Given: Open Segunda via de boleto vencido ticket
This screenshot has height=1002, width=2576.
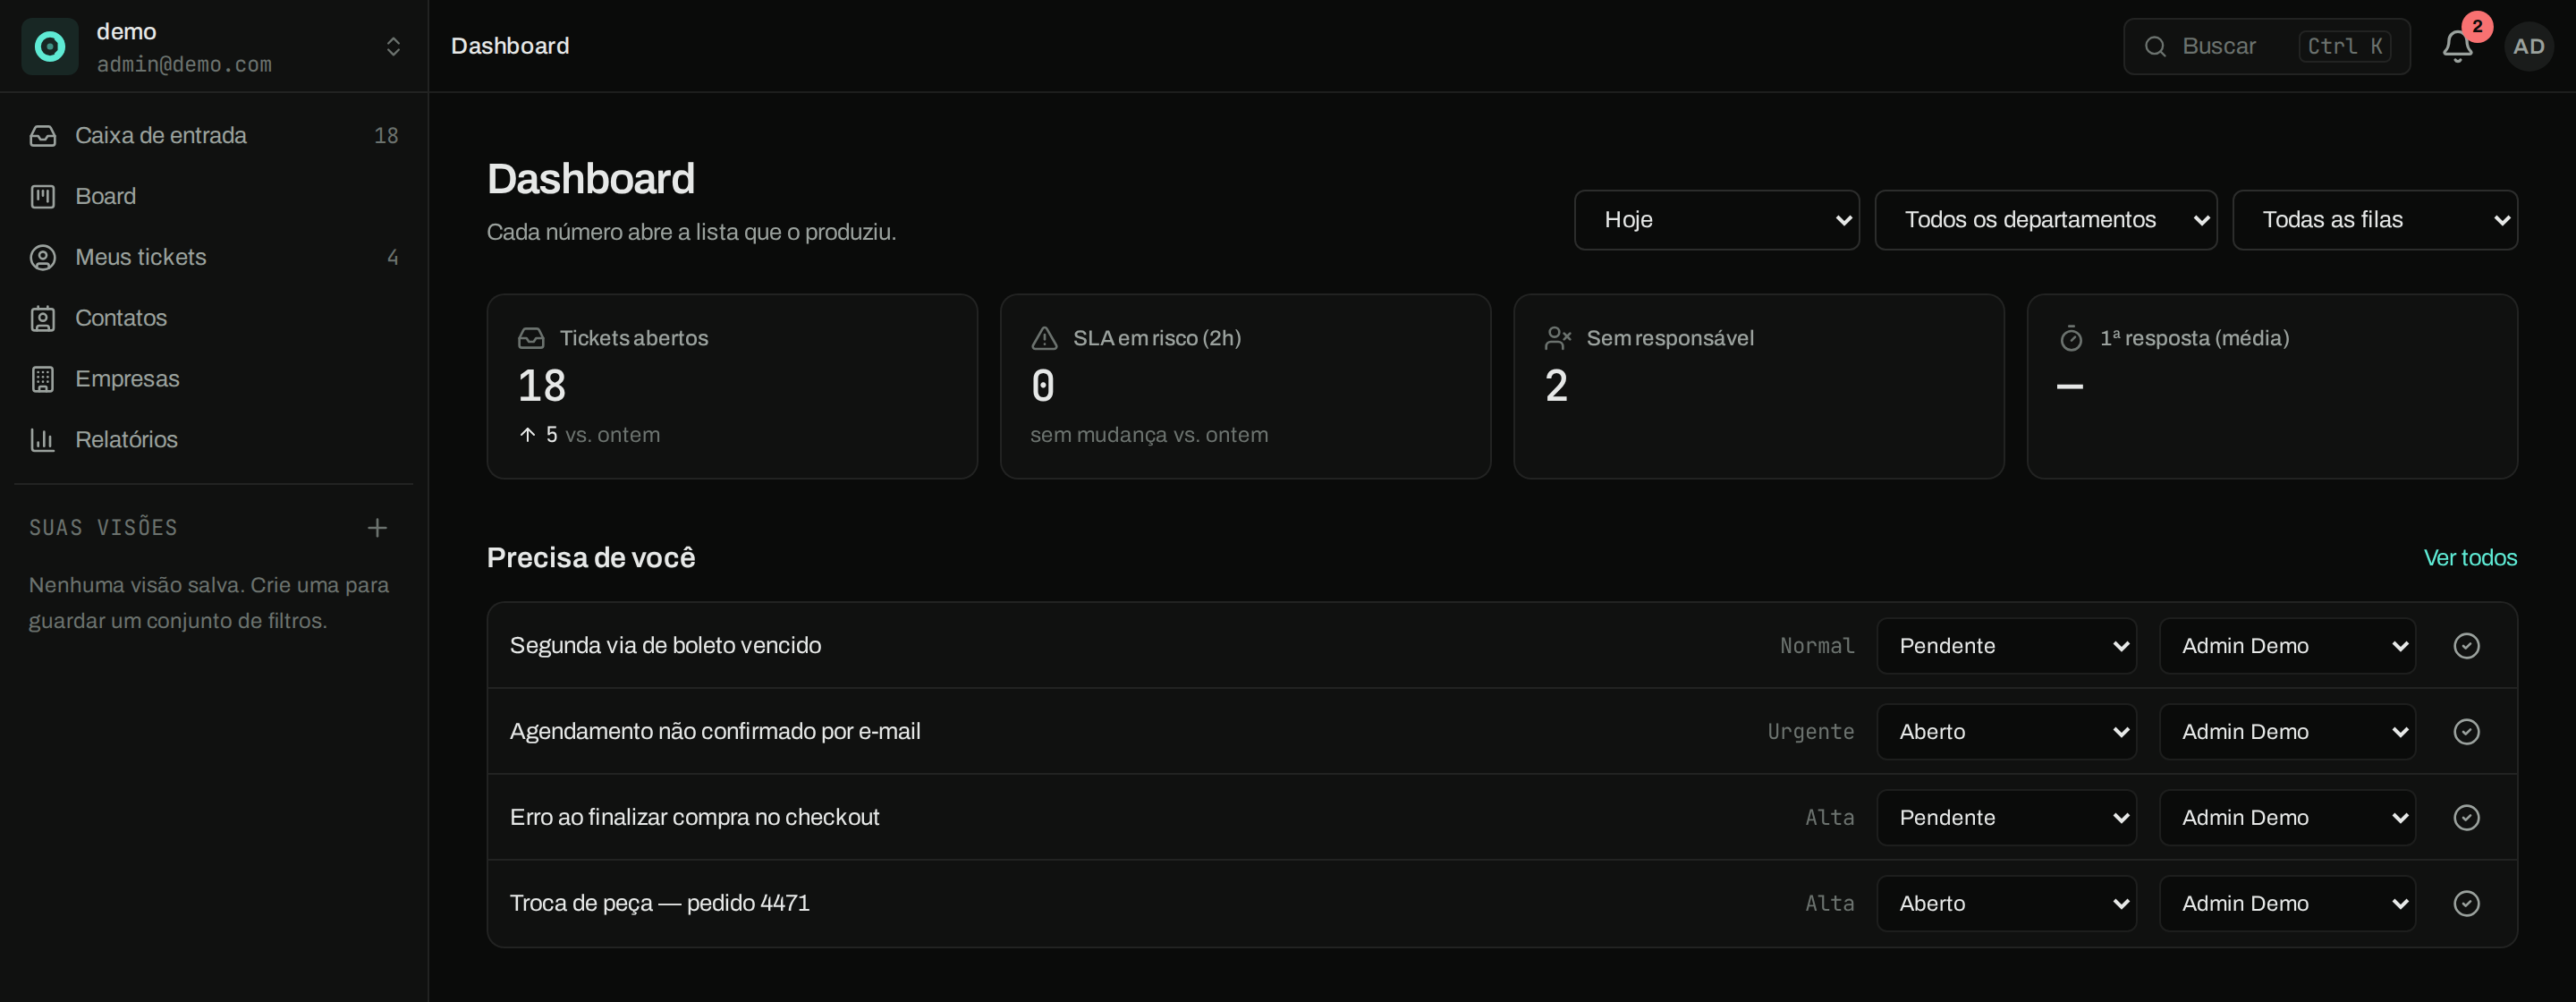Looking at the screenshot, I should click(665, 645).
